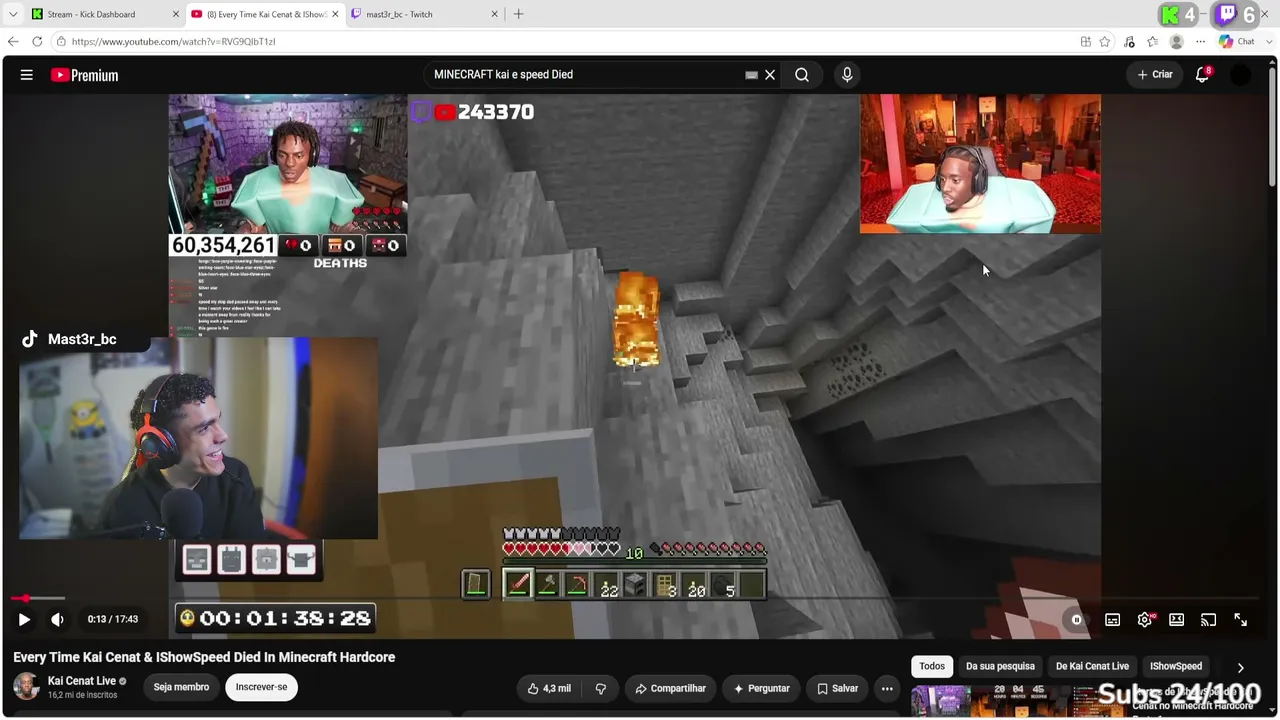Open the browser apps icon in address bar
The height and width of the screenshot is (720, 1280).
coord(1086,41)
